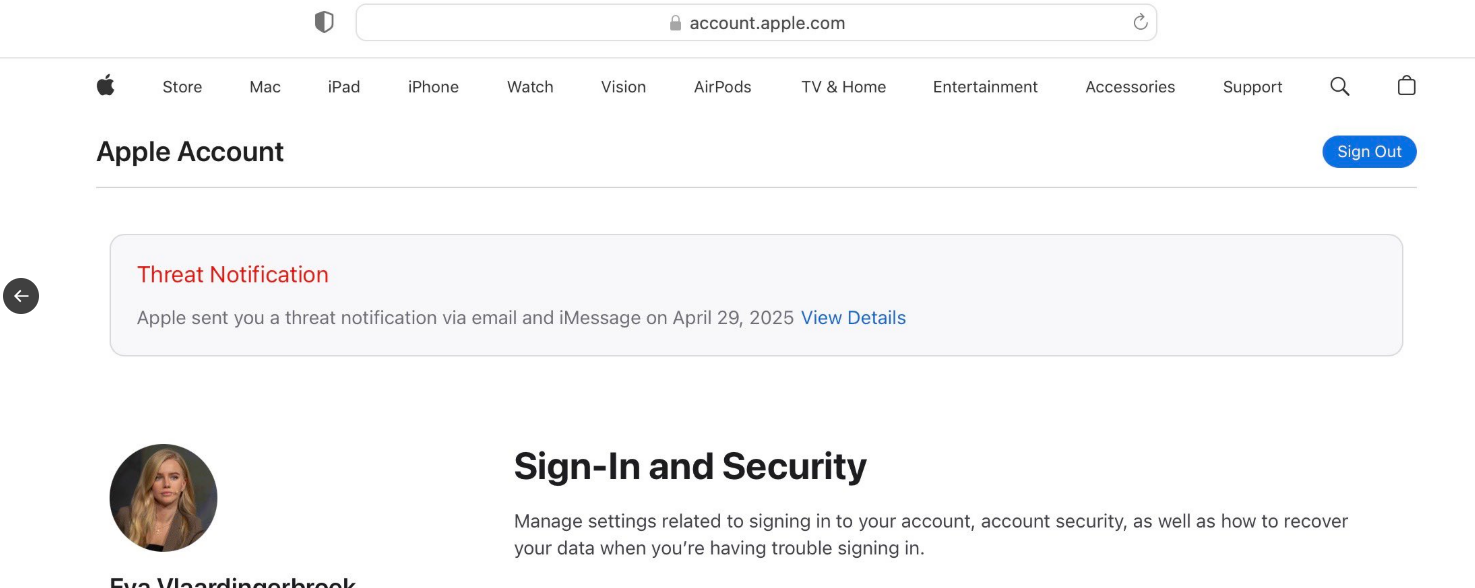Reload the page with refresh icon
Image resolution: width=1475 pixels, height=588 pixels.
click(x=1140, y=22)
